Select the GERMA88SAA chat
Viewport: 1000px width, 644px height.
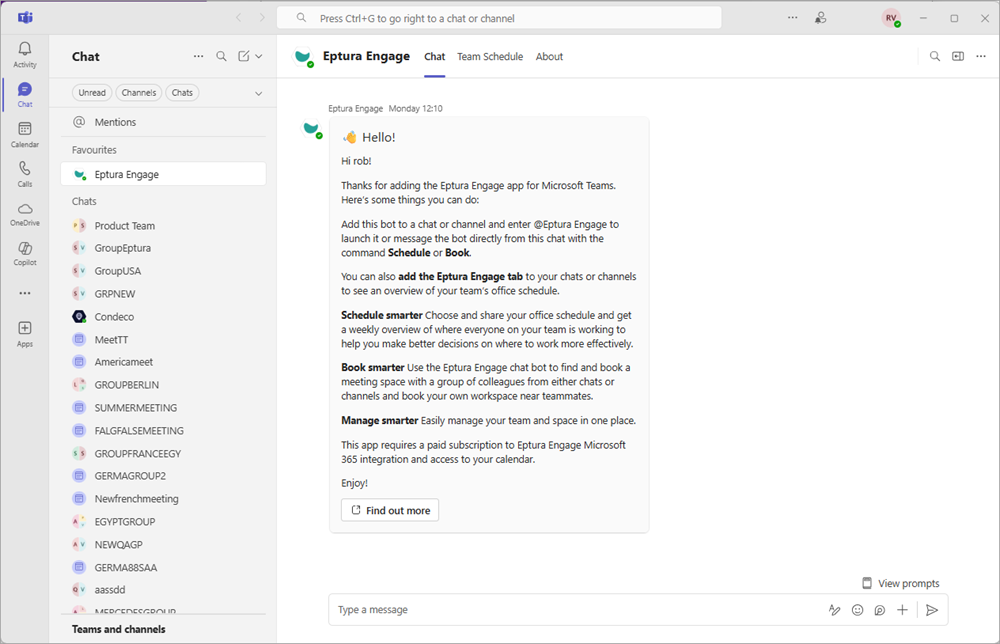coord(163,568)
